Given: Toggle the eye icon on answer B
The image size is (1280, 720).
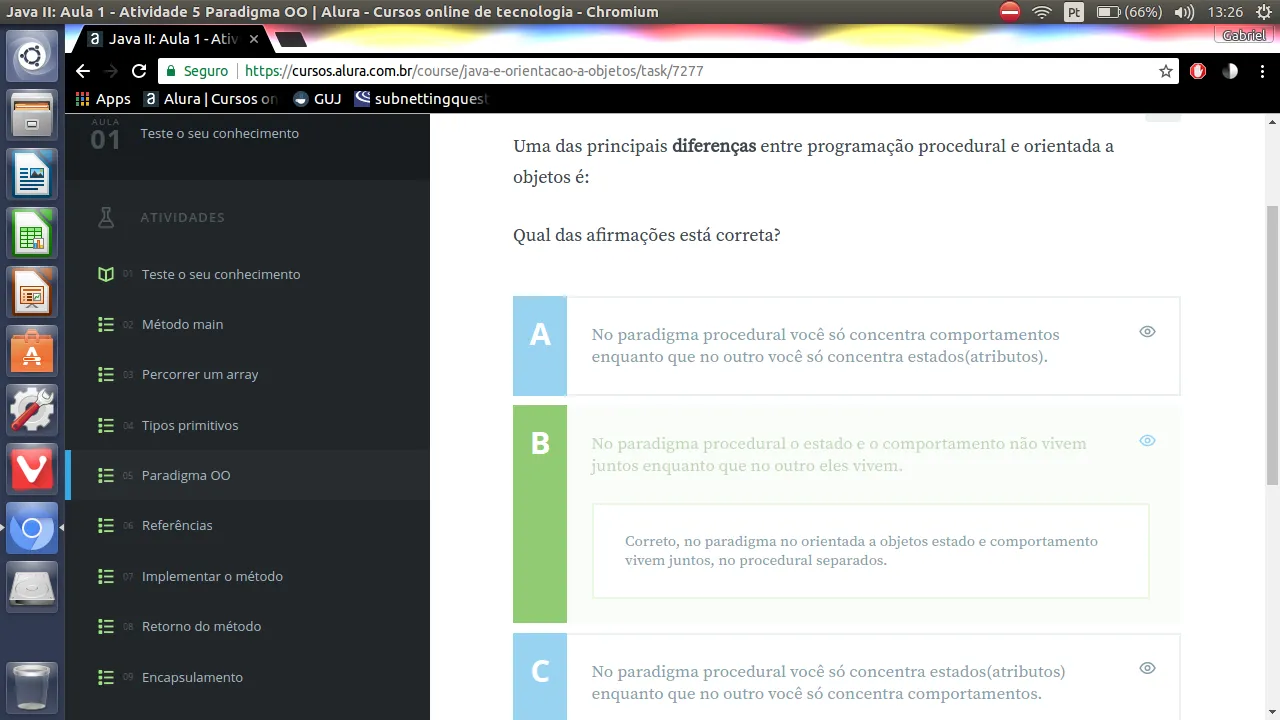Looking at the screenshot, I should pos(1147,441).
